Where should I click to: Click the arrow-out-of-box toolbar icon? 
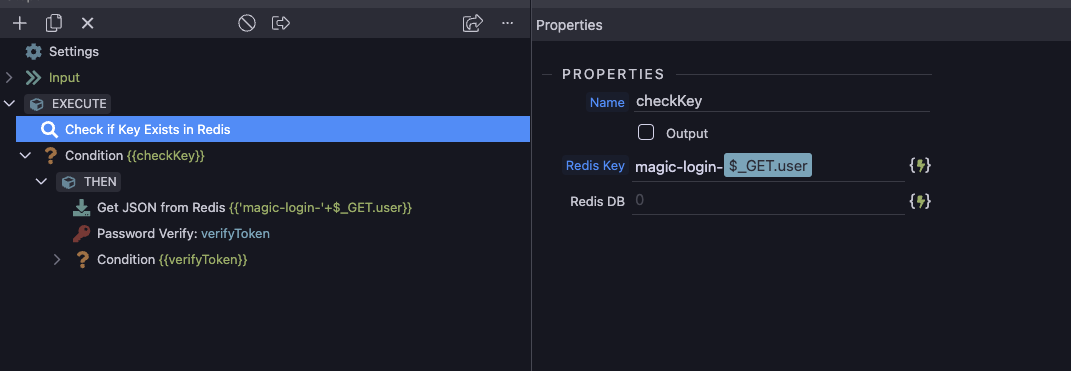coord(281,23)
